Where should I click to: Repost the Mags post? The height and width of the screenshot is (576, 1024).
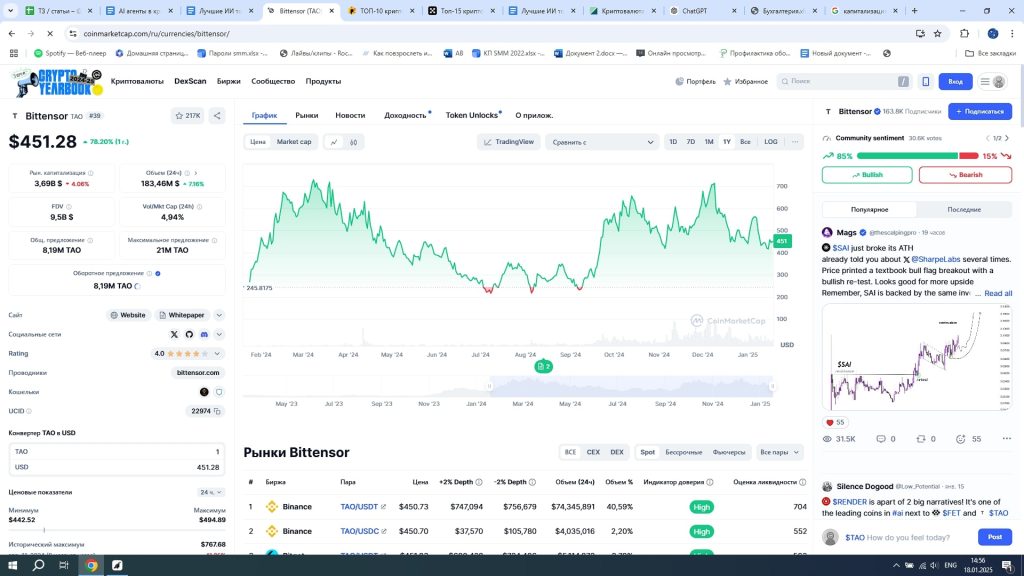coord(926,439)
